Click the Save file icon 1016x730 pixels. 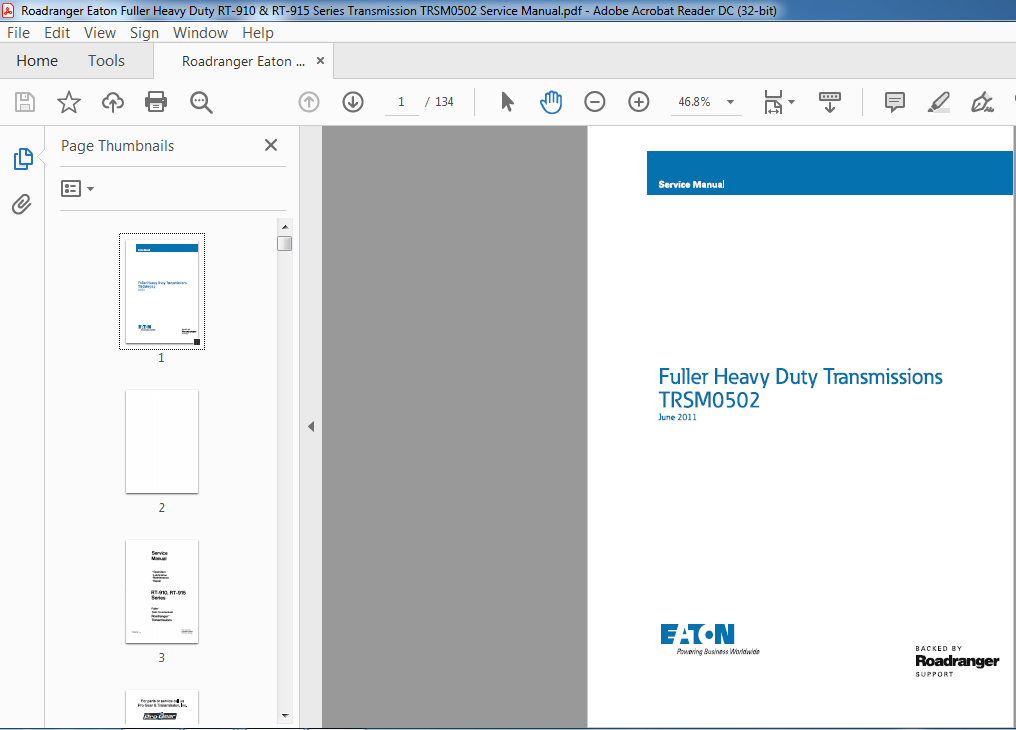25,102
